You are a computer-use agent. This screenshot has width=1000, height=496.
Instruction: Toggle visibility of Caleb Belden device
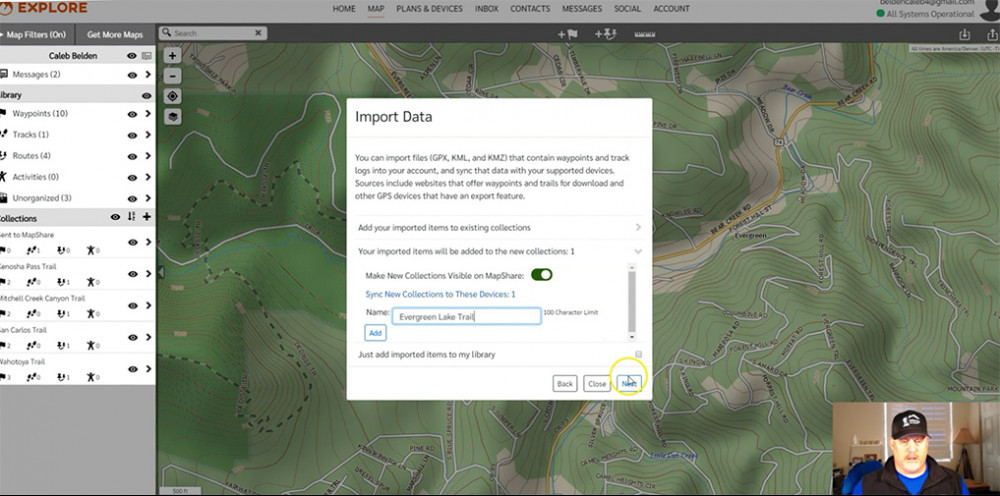131,56
